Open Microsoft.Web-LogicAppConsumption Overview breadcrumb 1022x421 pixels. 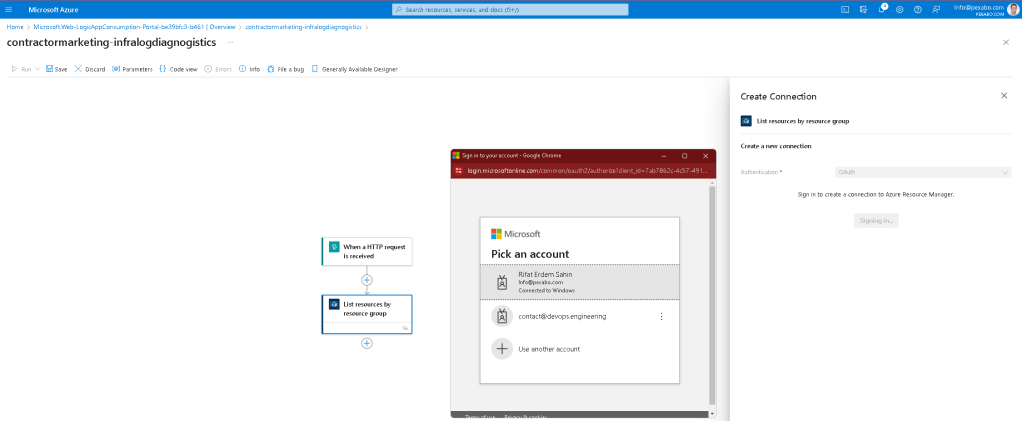tap(134, 27)
